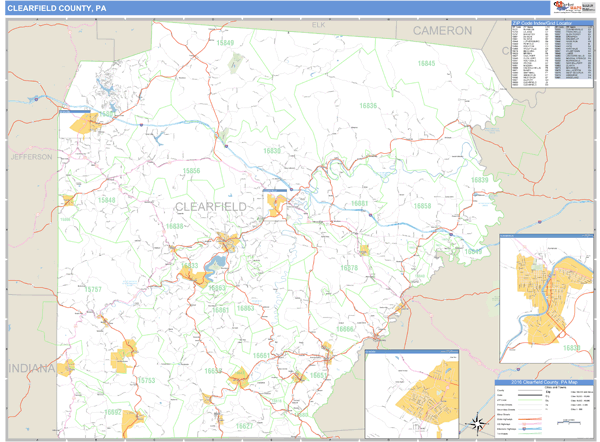
Task: Select the large "CLEARFIELD" county label
Action: point(210,207)
